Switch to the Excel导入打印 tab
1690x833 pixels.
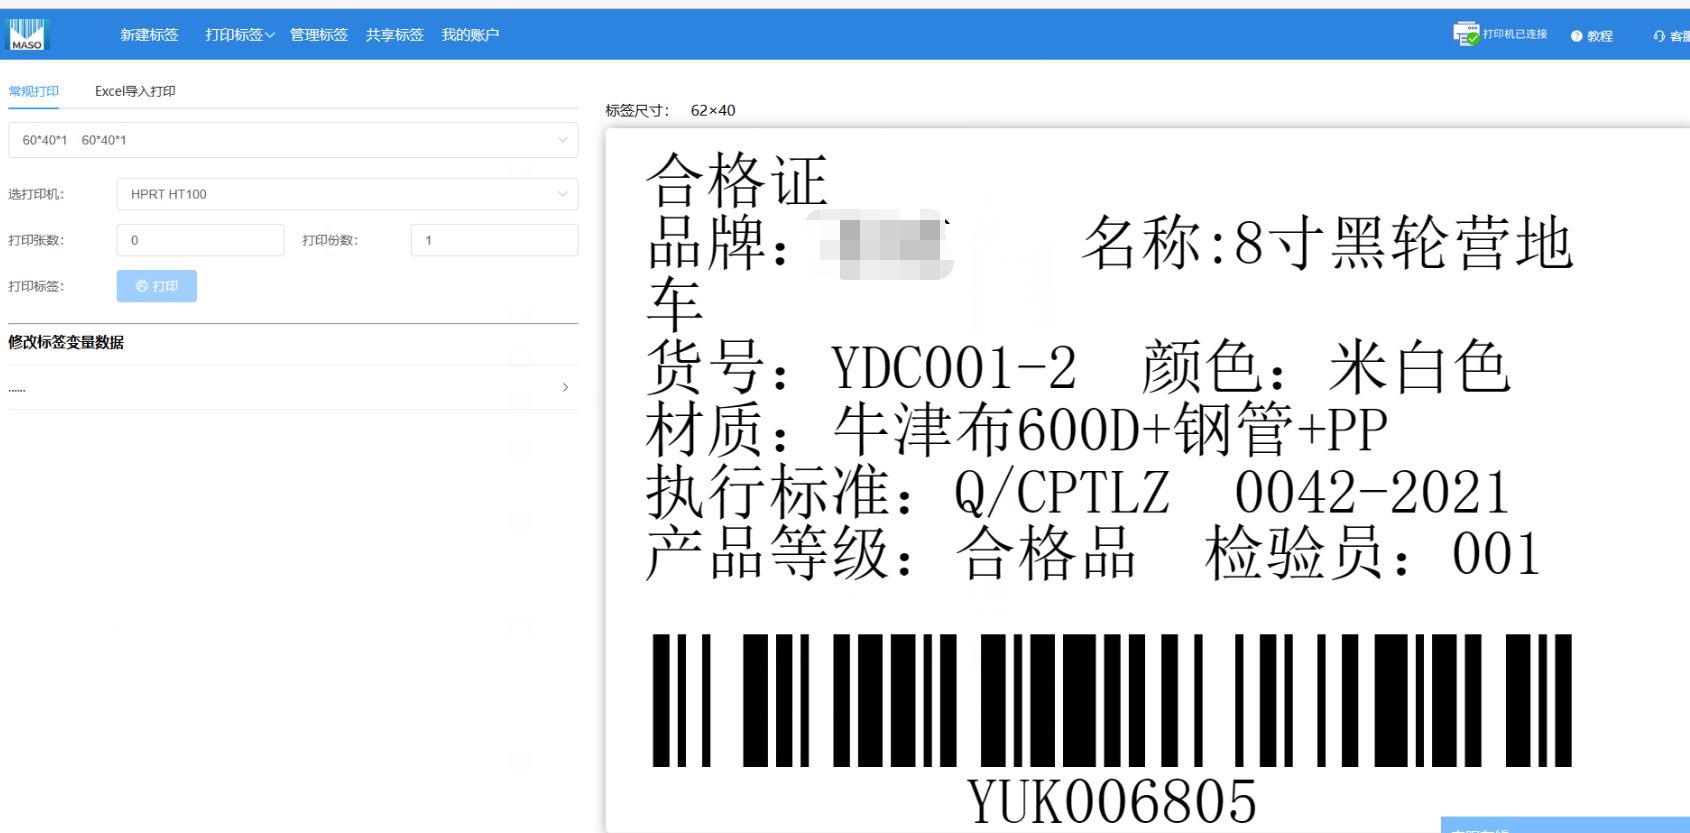(x=135, y=91)
